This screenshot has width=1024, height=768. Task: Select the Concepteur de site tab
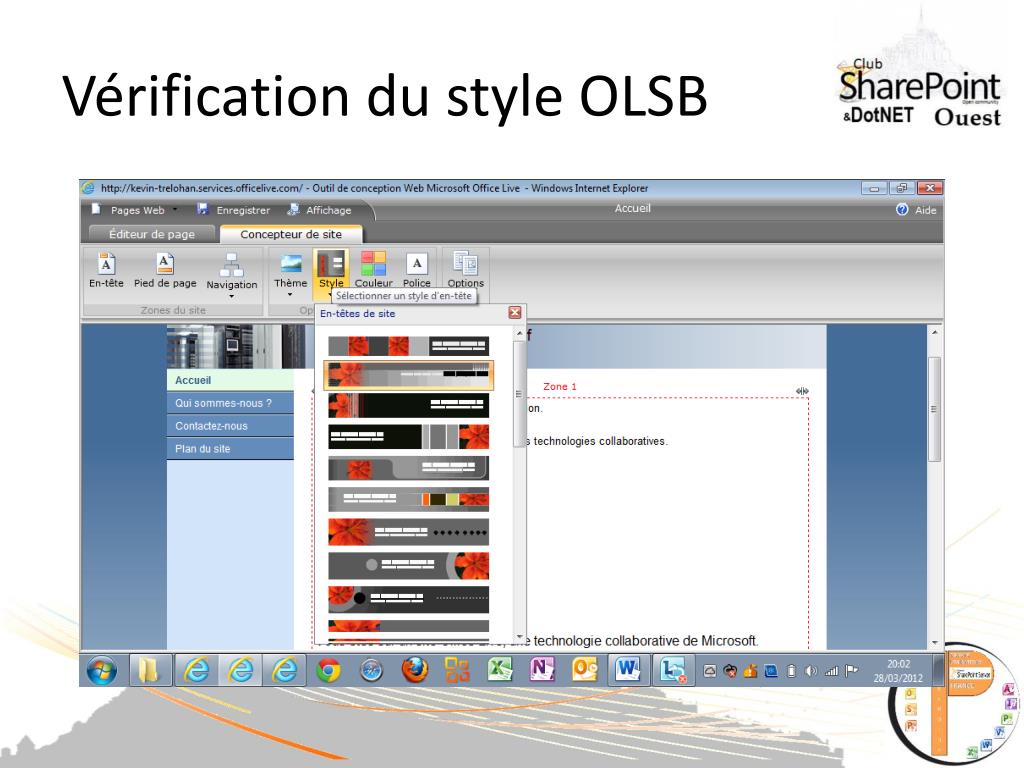coord(291,234)
